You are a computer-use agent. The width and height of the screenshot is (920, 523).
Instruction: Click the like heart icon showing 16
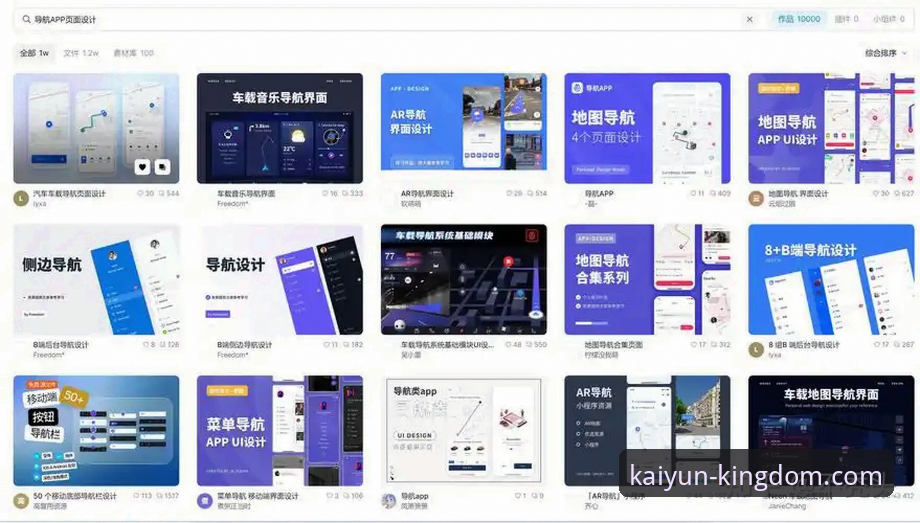[325, 193]
